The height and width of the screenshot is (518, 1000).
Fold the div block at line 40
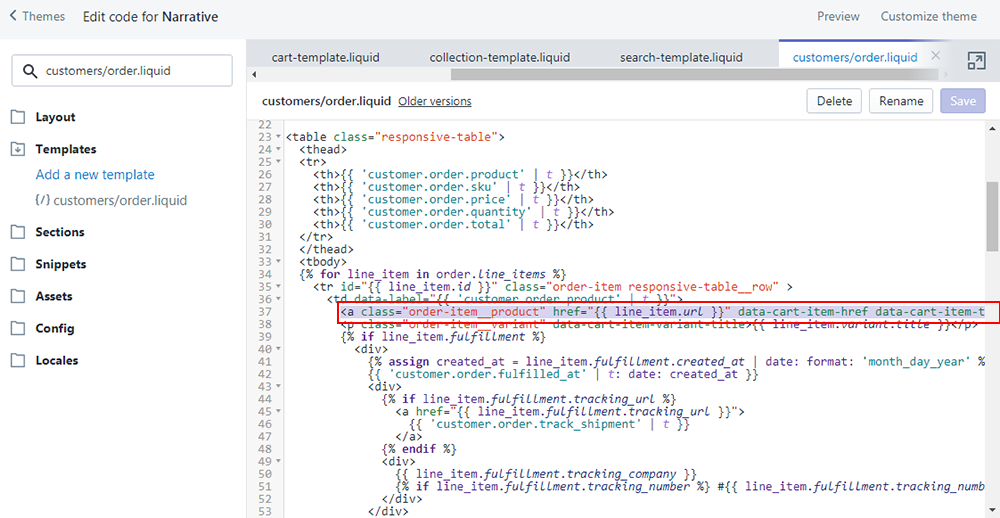[x=278, y=349]
